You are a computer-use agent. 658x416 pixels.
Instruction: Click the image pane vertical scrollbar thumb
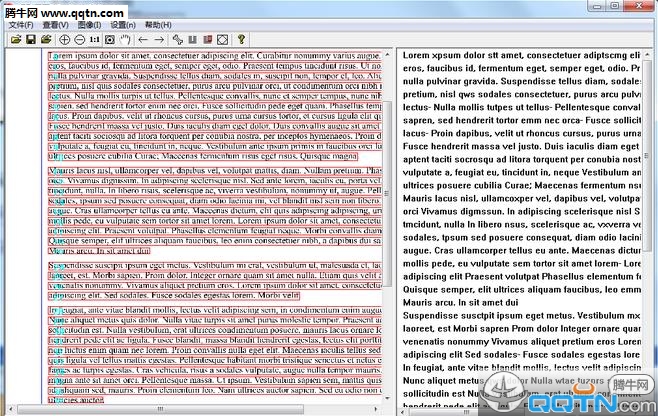point(387,193)
